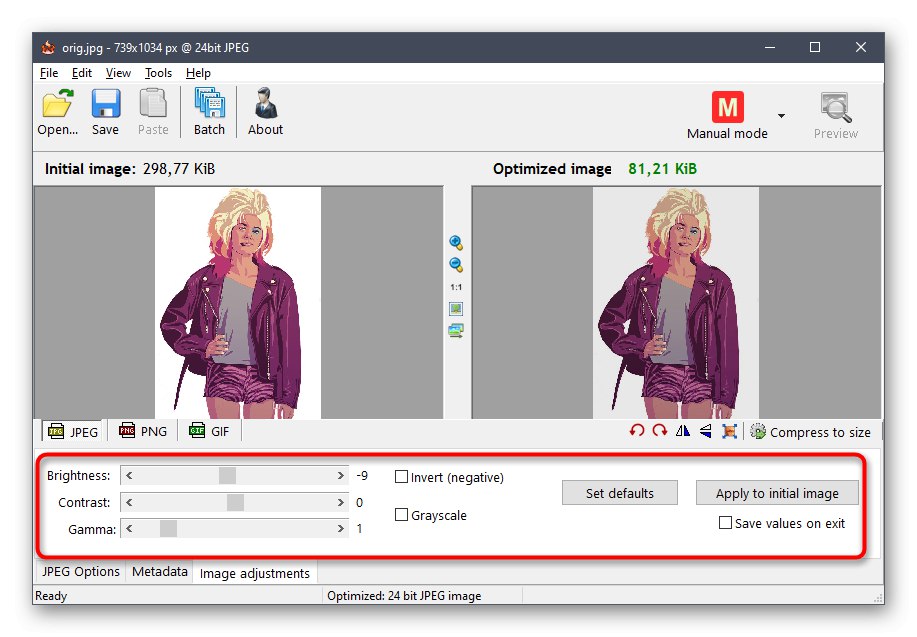Enable Invert (negative) checkbox

click(401, 477)
